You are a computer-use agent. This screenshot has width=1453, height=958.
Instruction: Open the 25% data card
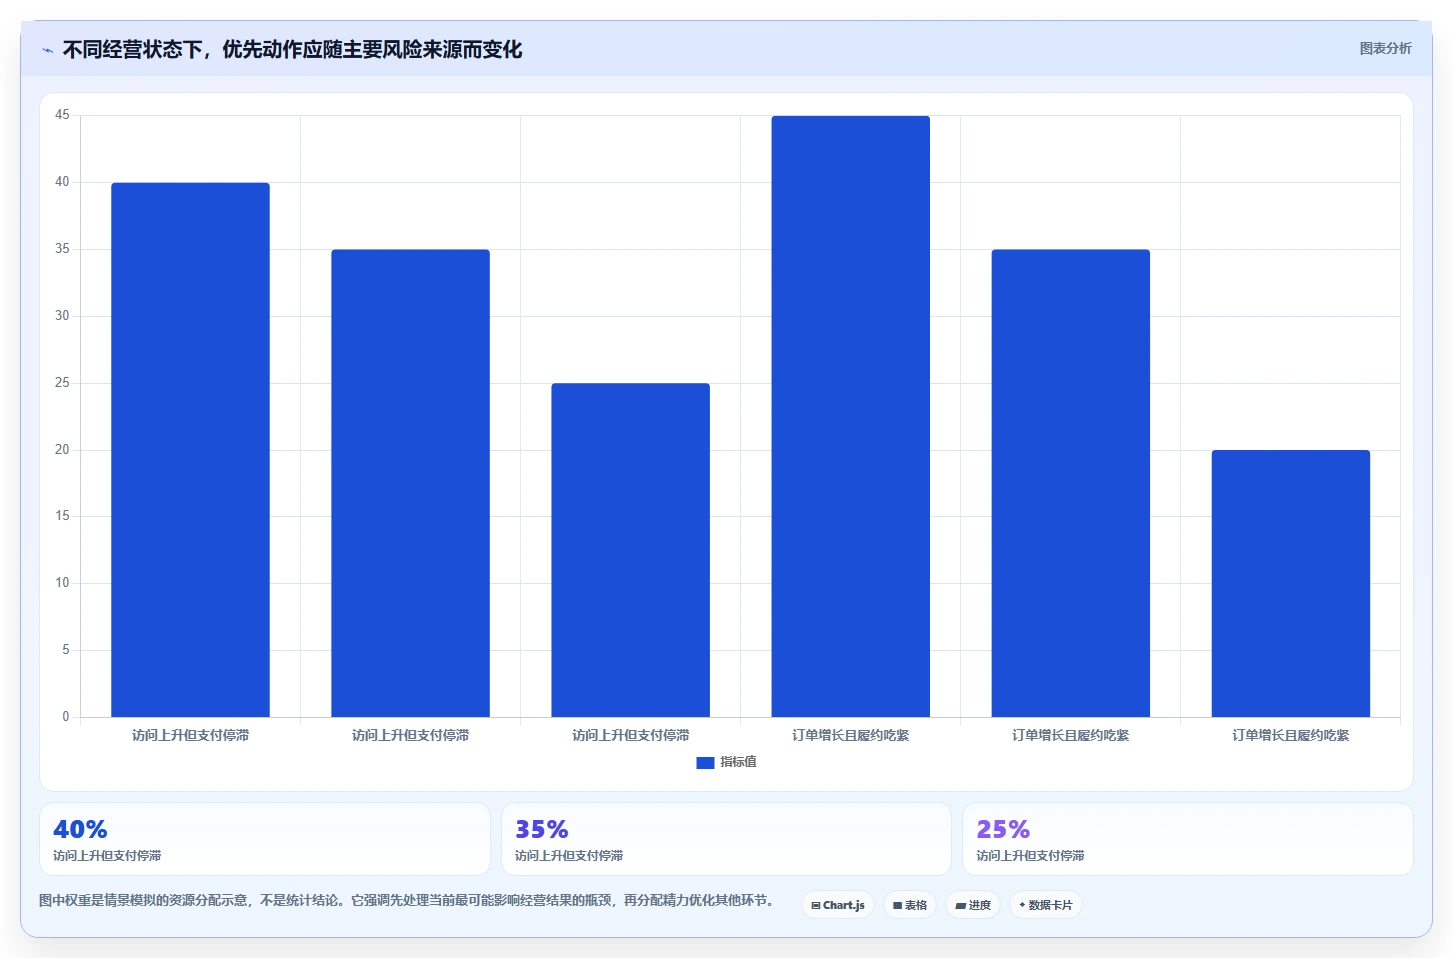coord(1187,839)
